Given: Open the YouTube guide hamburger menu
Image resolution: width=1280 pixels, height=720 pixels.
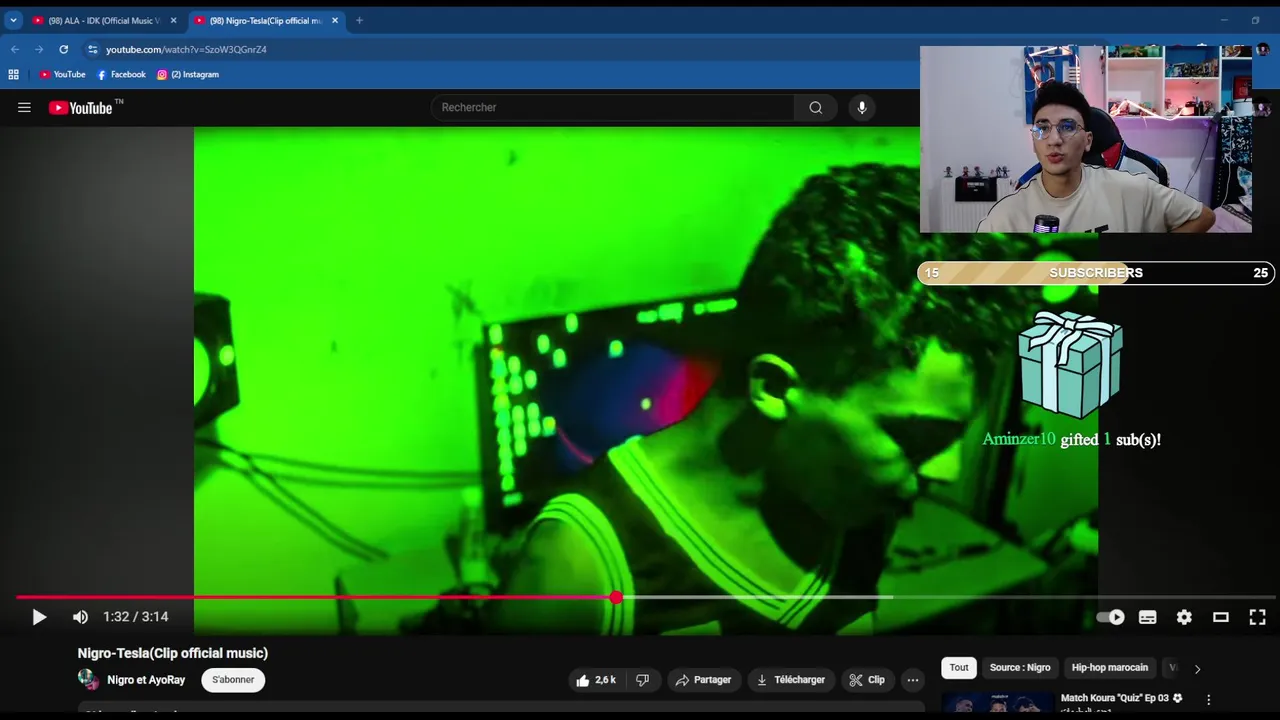Looking at the screenshot, I should click(x=24, y=108).
